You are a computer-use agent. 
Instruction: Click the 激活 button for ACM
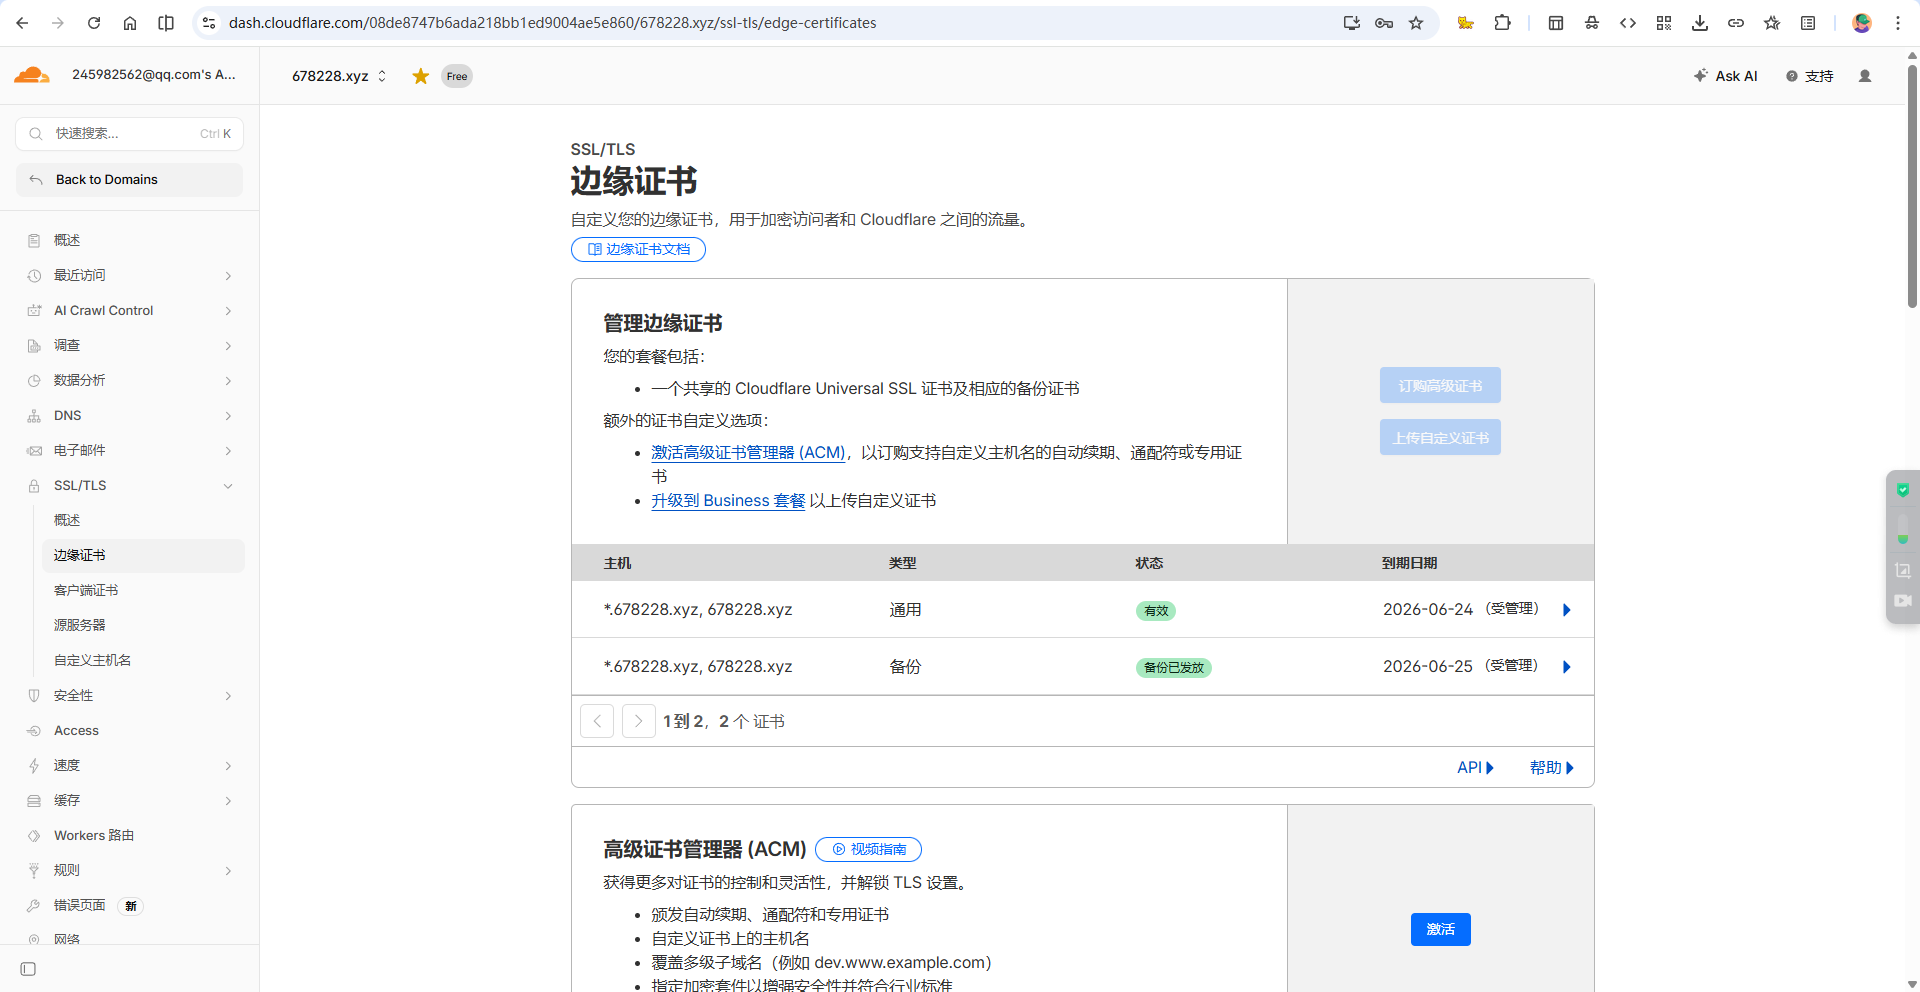pyautogui.click(x=1441, y=929)
